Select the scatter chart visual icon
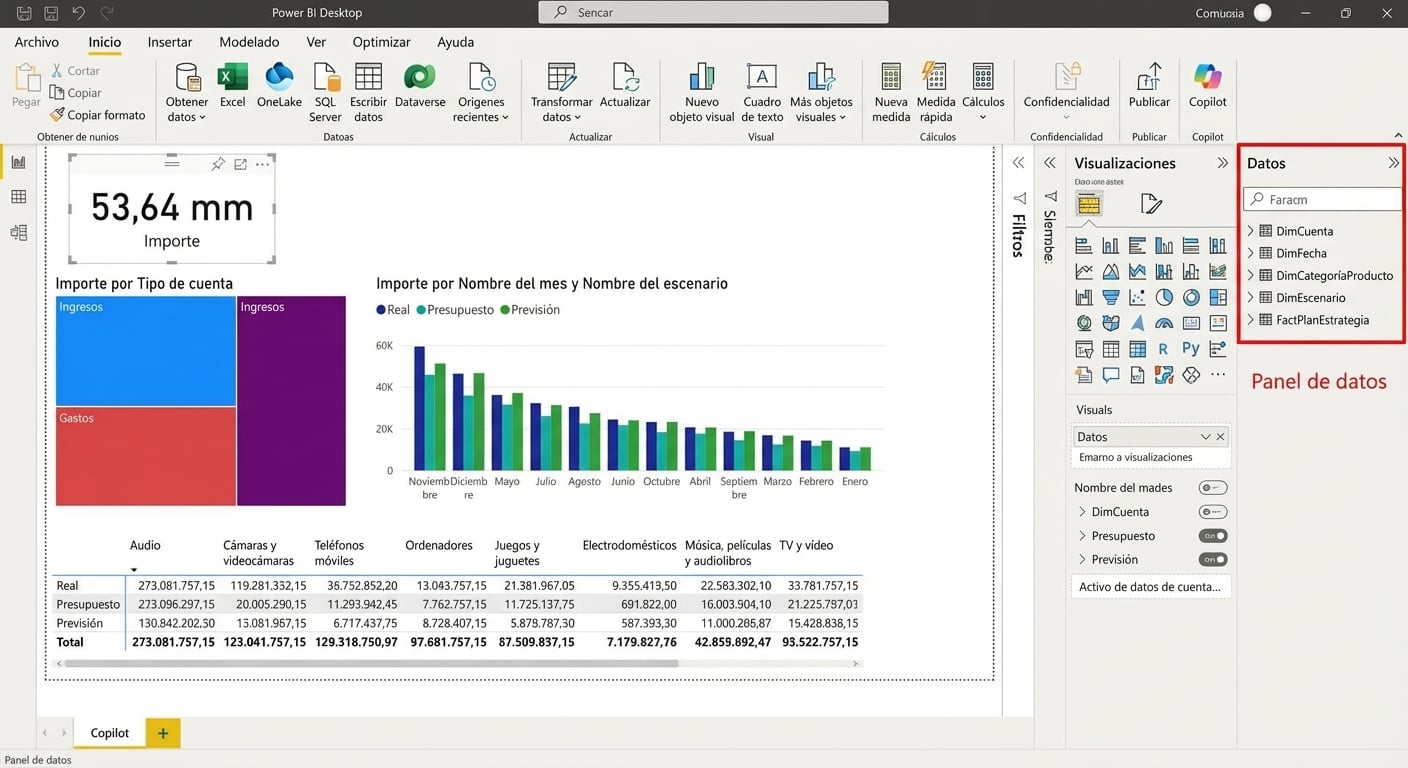 click(x=1137, y=297)
